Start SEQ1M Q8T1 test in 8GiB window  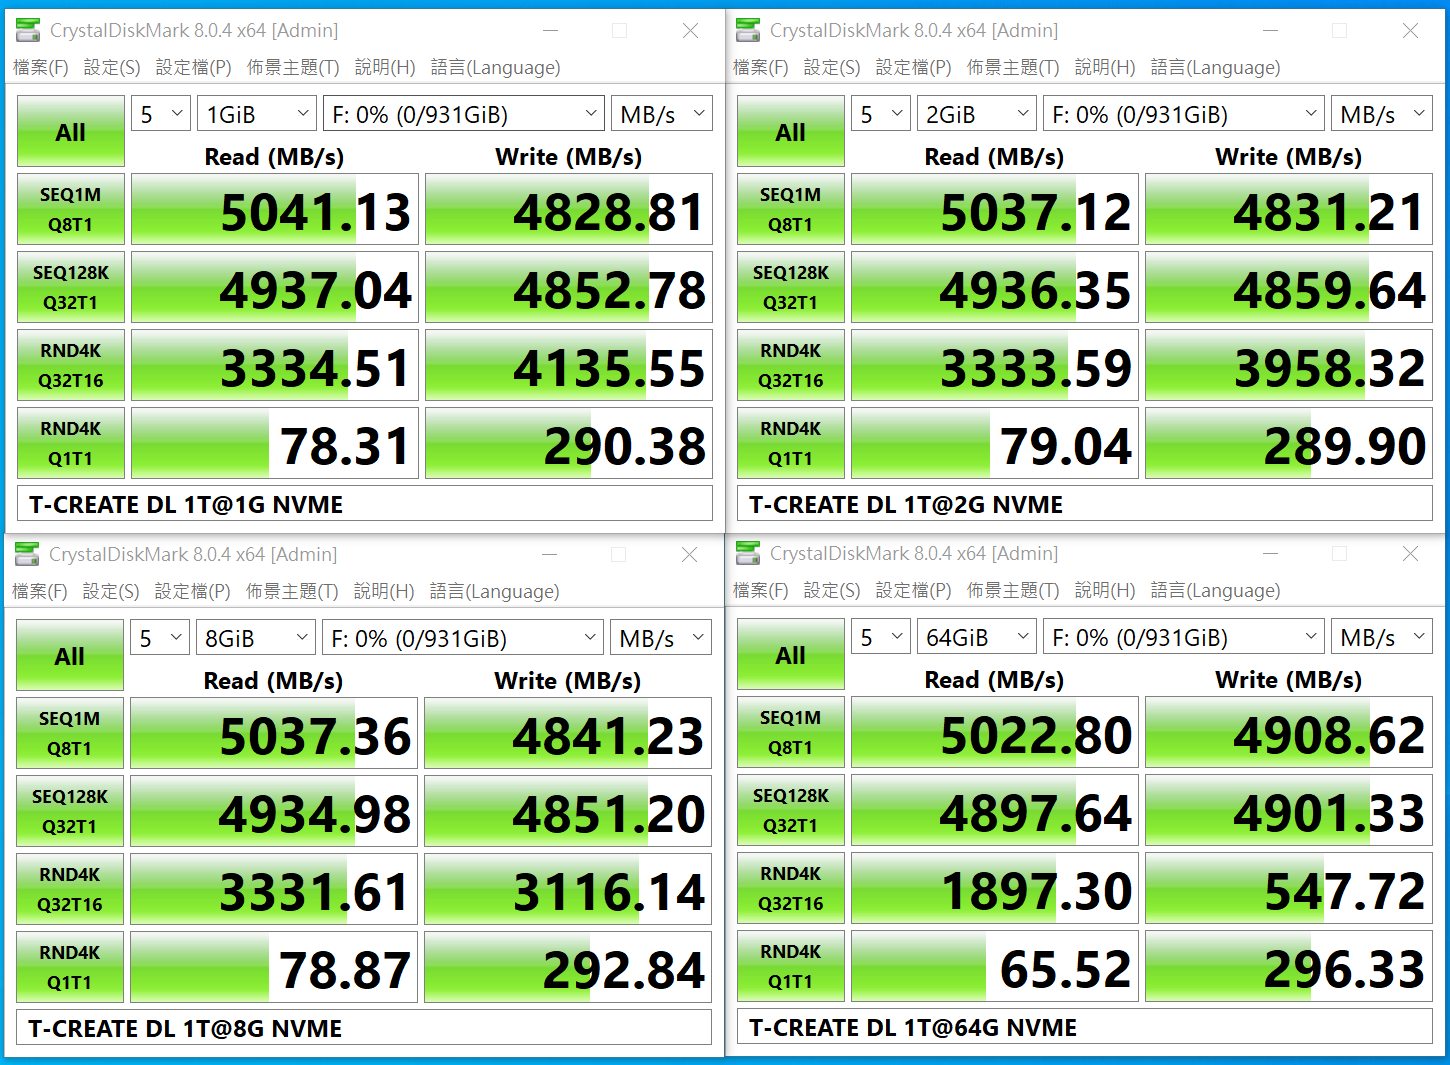(70, 733)
